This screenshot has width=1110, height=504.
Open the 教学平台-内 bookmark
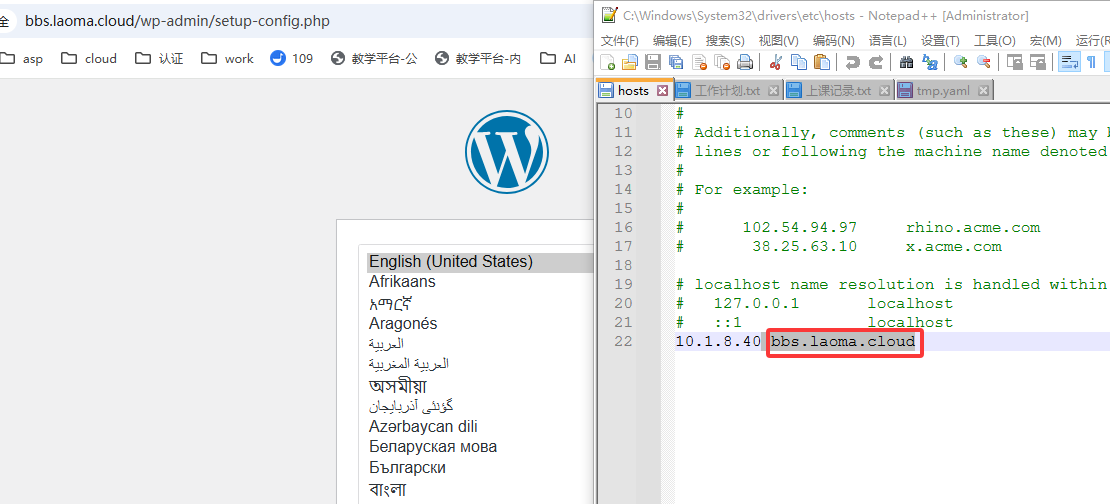point(478,58)
